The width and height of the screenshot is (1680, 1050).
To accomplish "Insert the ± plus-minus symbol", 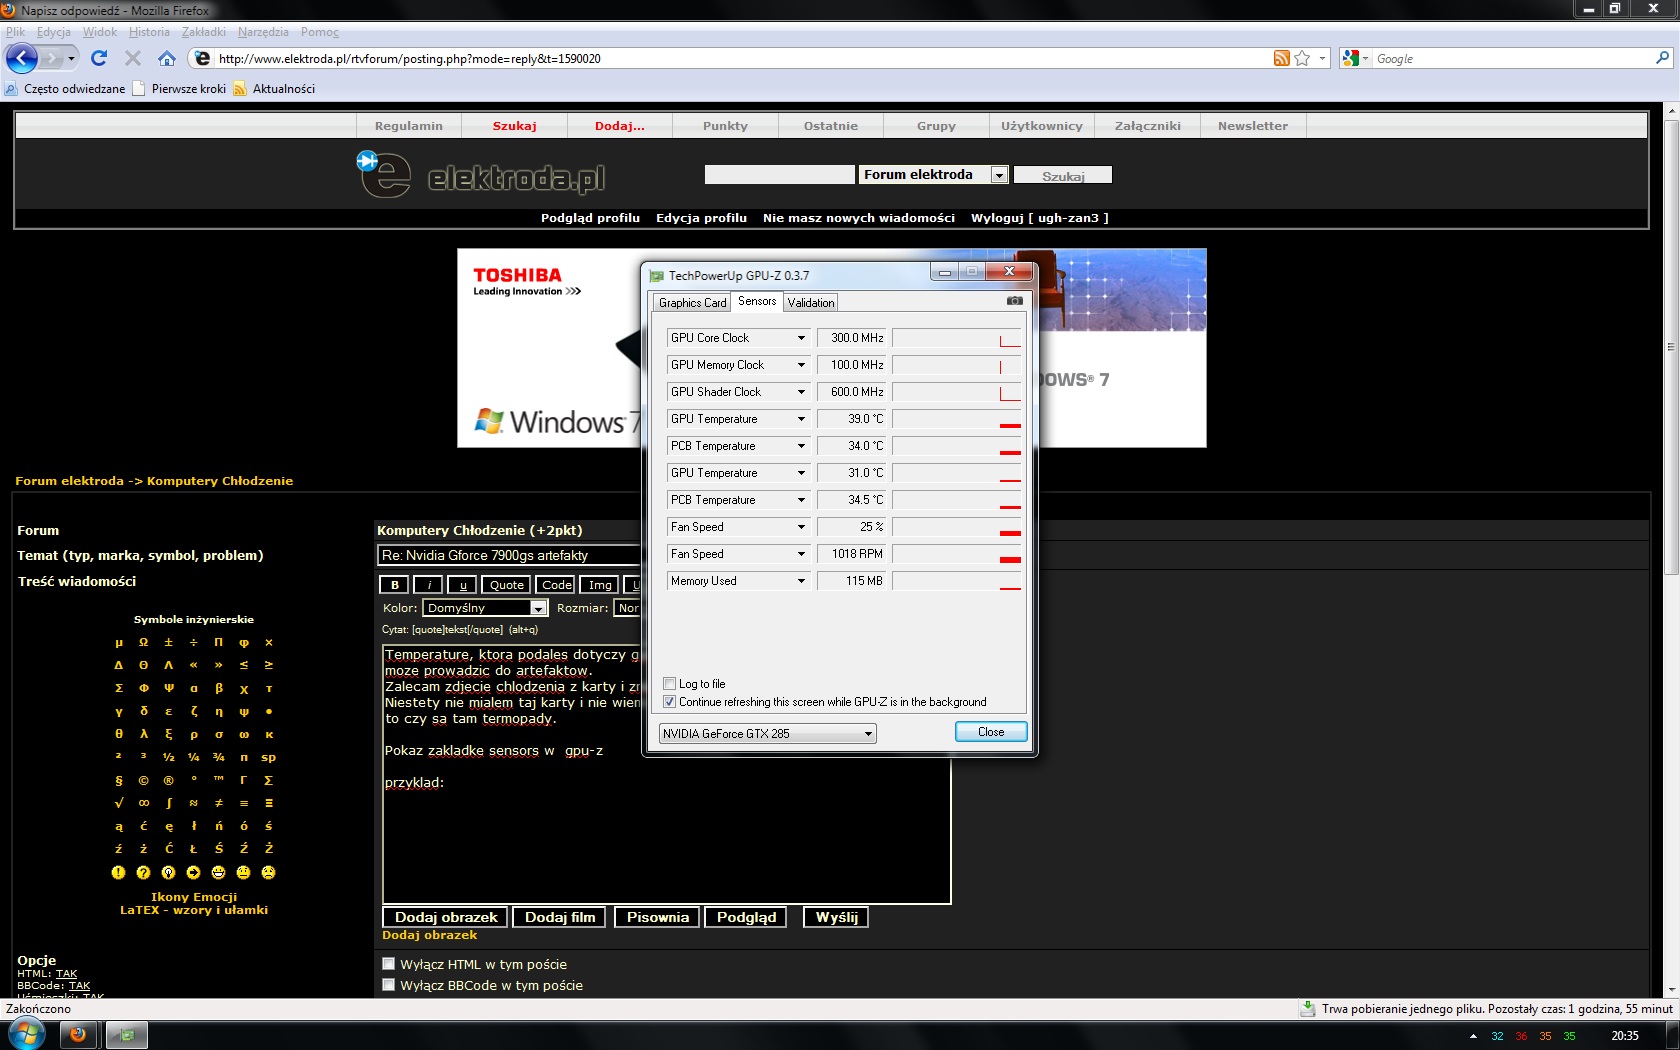I will click(168, 642).
